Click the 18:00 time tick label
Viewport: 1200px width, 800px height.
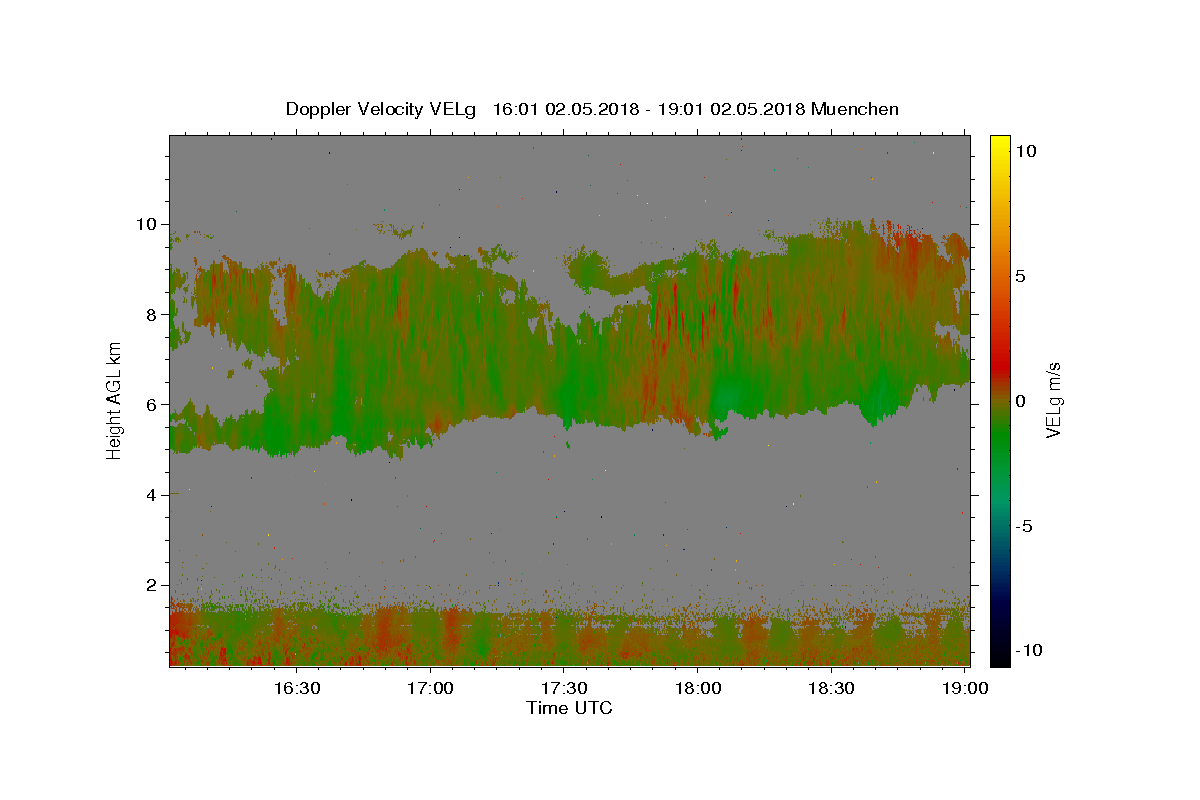tap(697, 688)
